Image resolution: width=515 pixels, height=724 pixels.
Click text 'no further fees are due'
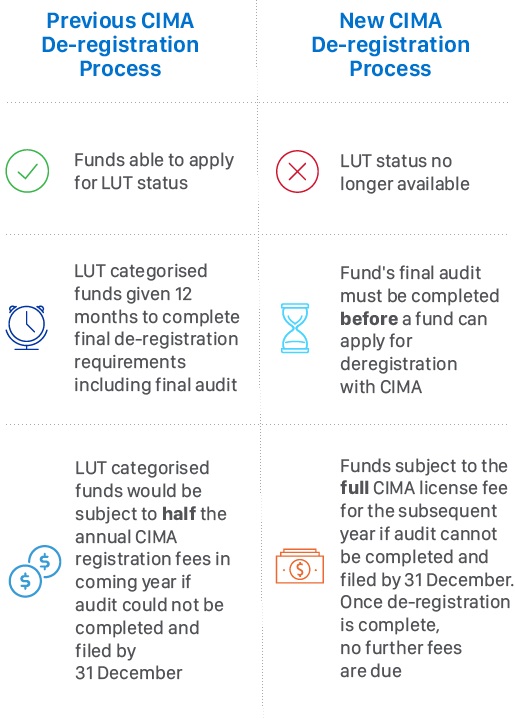point(400,659)
